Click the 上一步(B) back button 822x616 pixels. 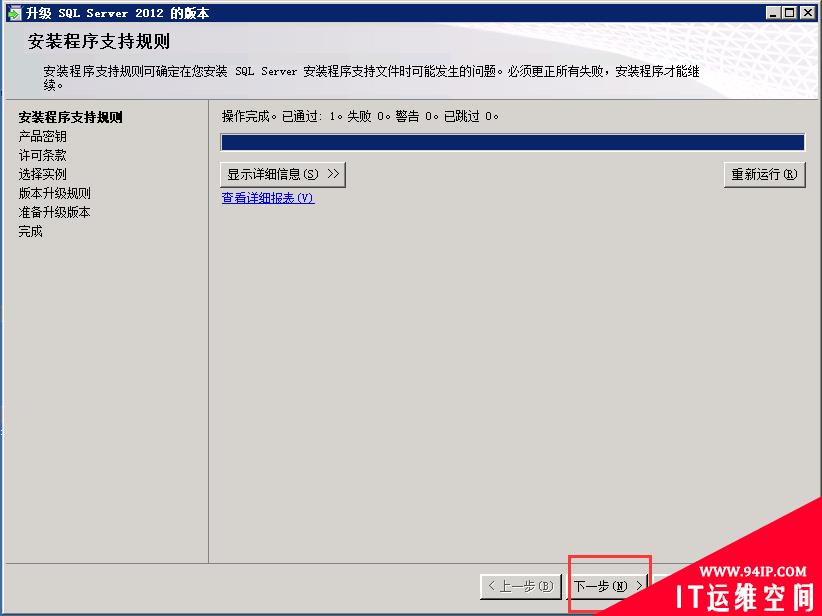(521, 586)
